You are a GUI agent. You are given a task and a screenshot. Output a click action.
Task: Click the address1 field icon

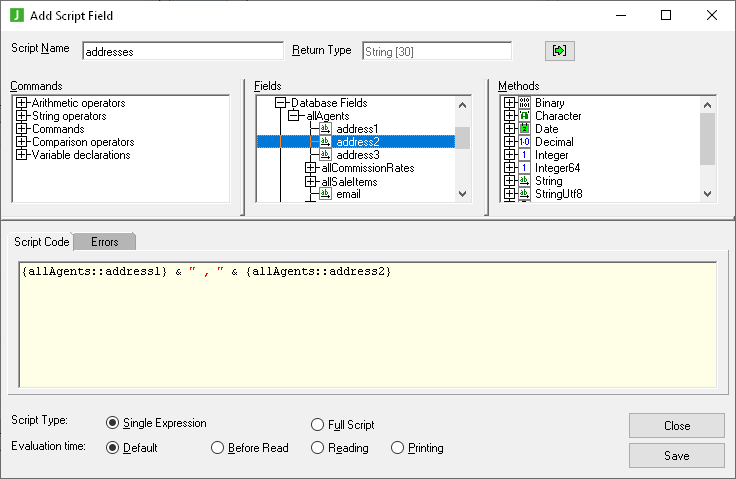[325, 129]
